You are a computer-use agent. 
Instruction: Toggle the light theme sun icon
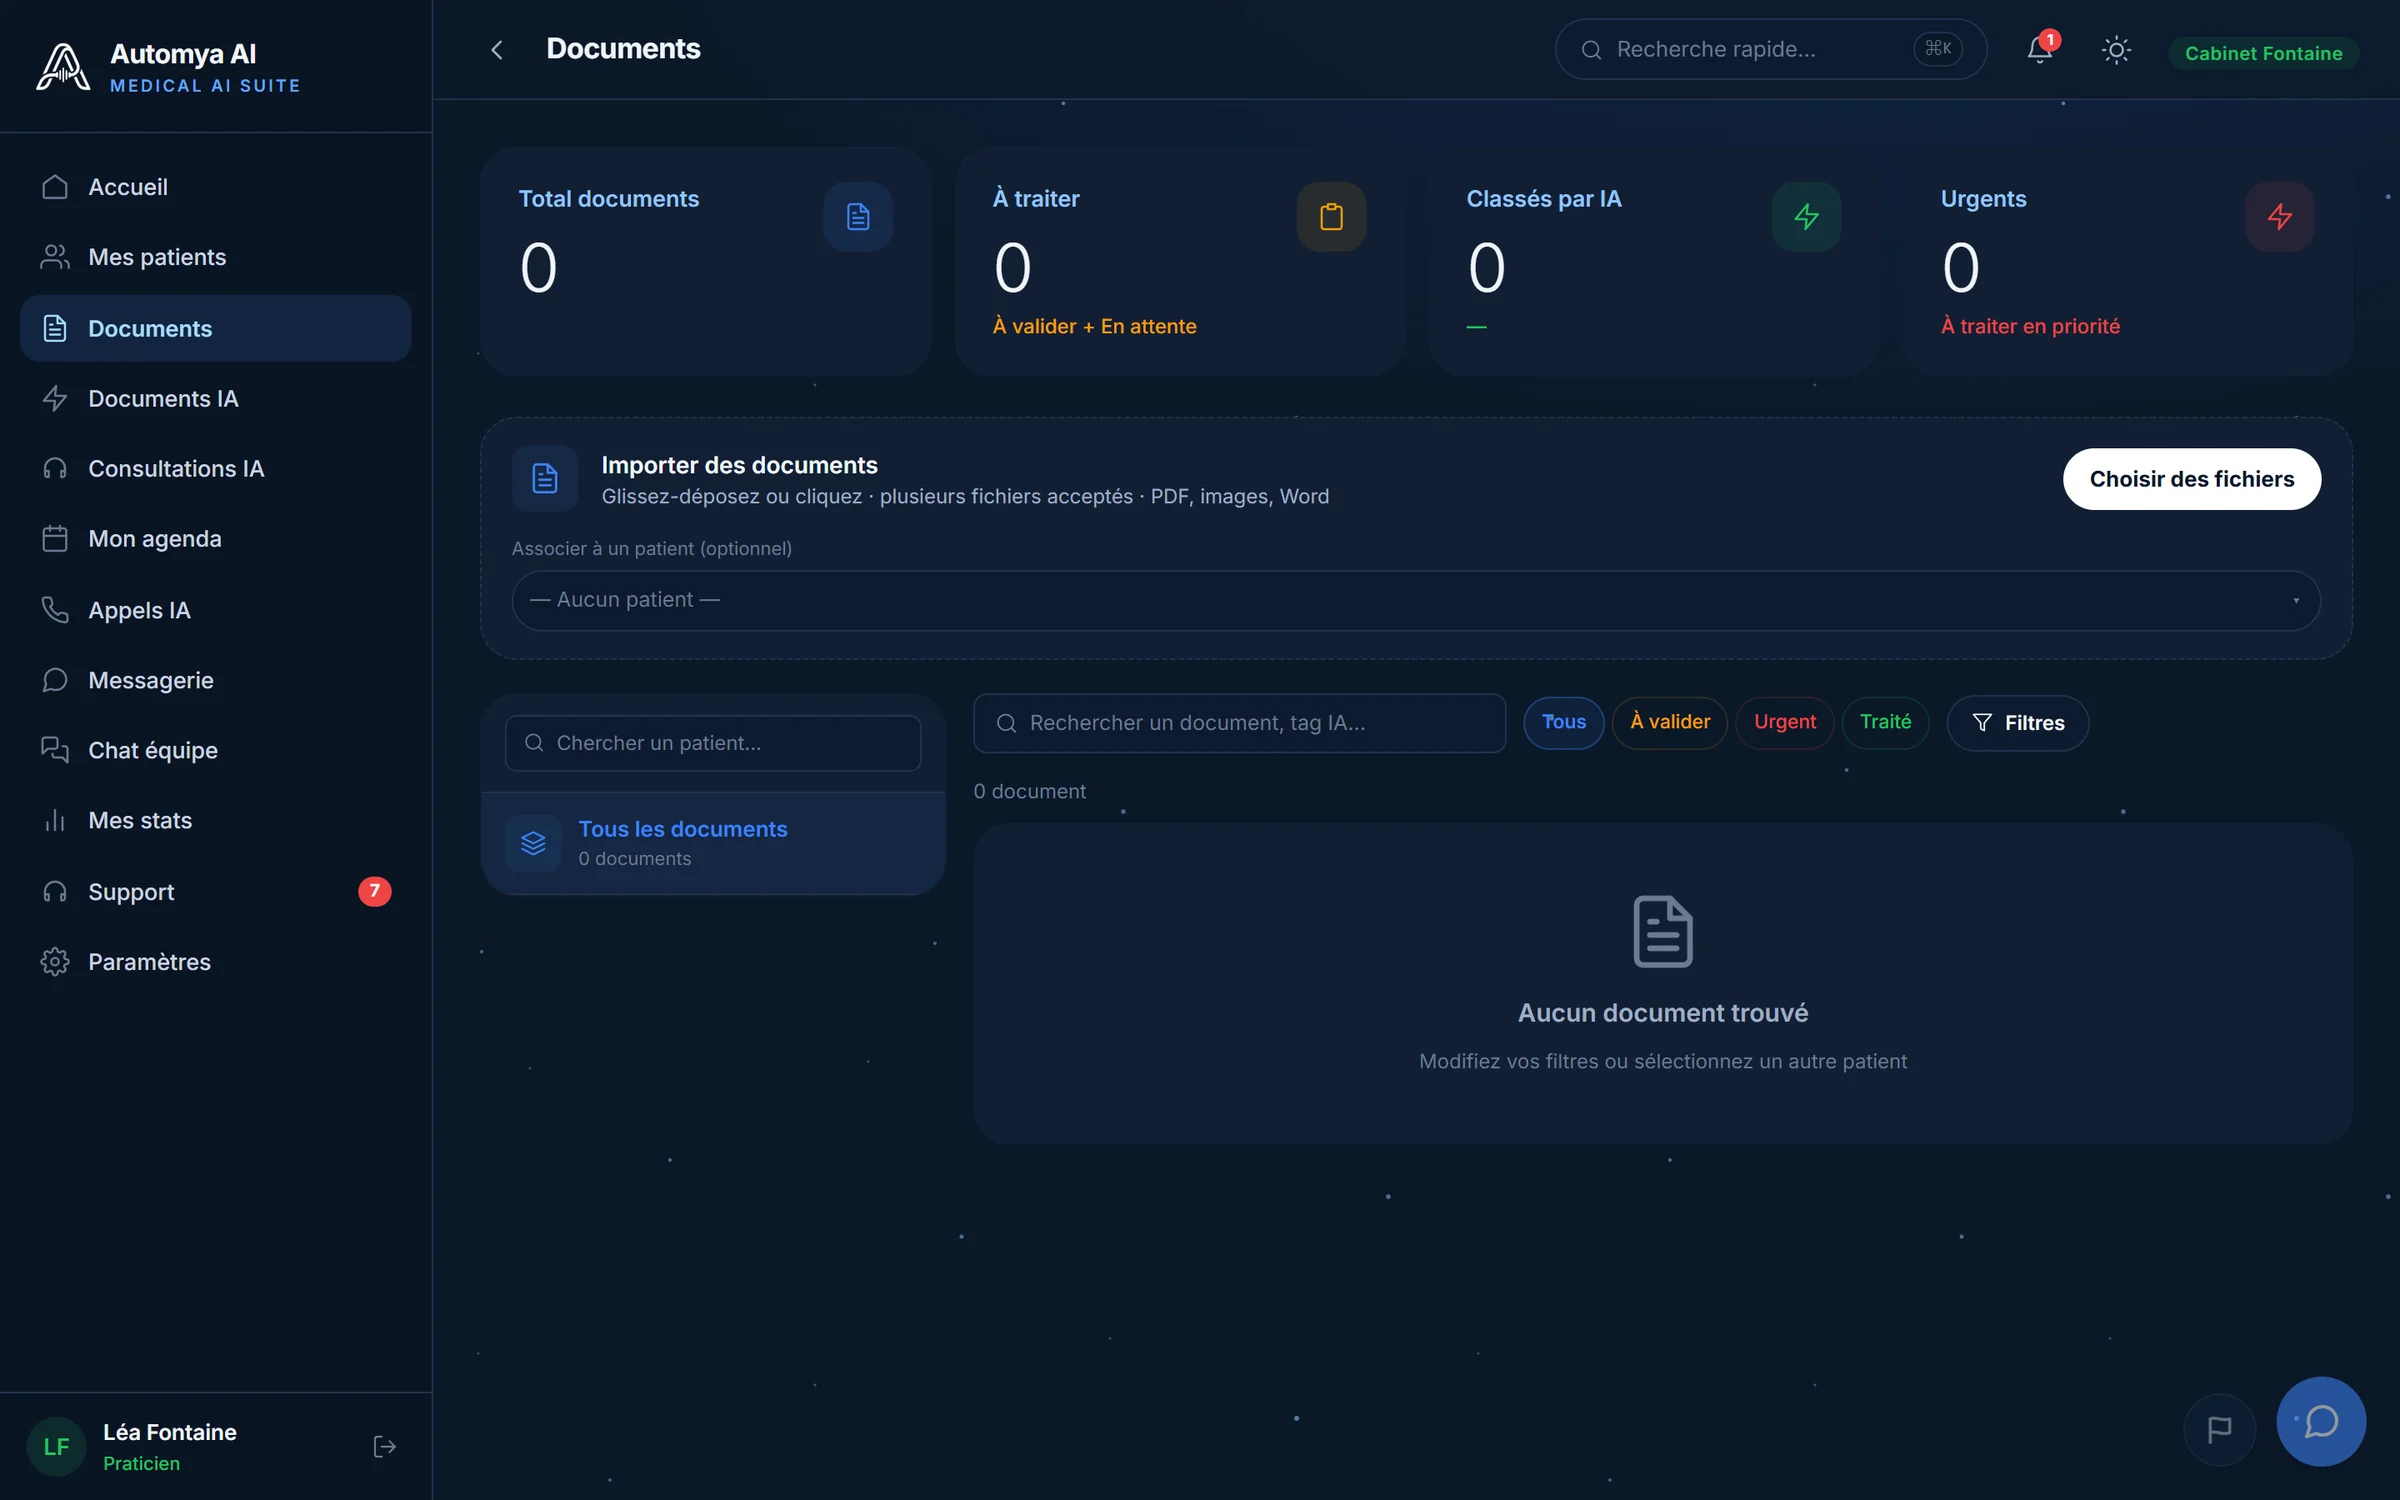pos(2116,50)
